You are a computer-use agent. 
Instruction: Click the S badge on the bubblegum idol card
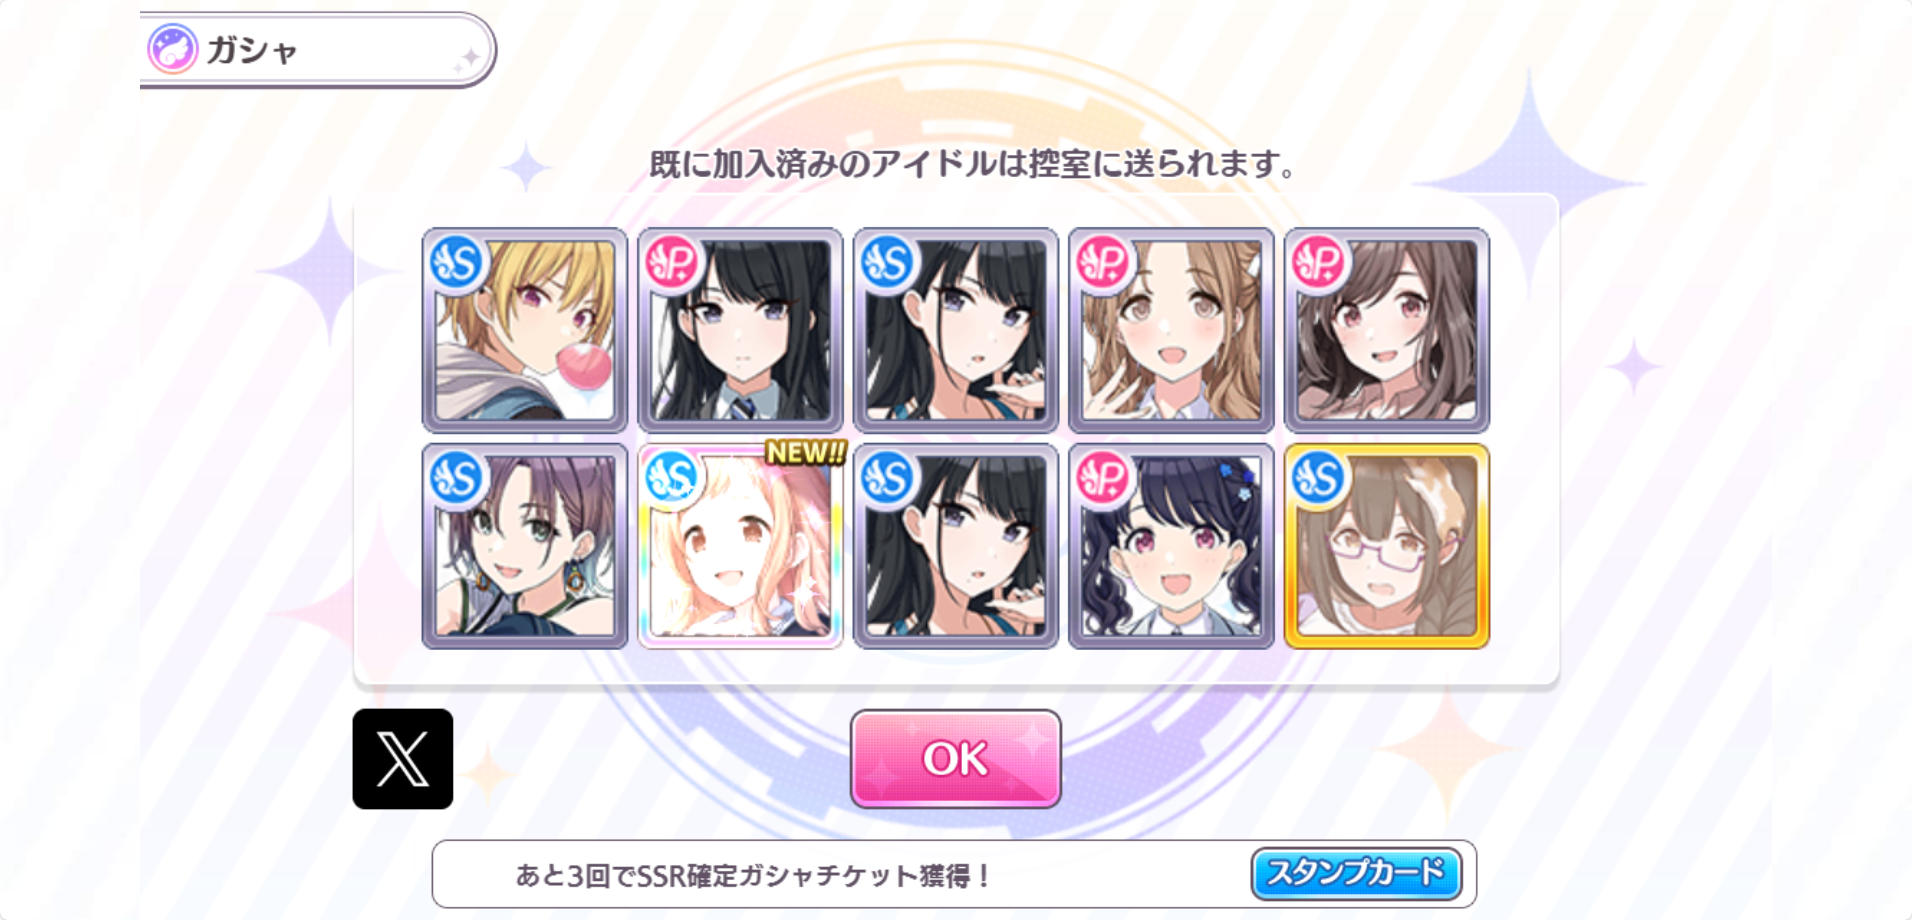pos(456,262)
